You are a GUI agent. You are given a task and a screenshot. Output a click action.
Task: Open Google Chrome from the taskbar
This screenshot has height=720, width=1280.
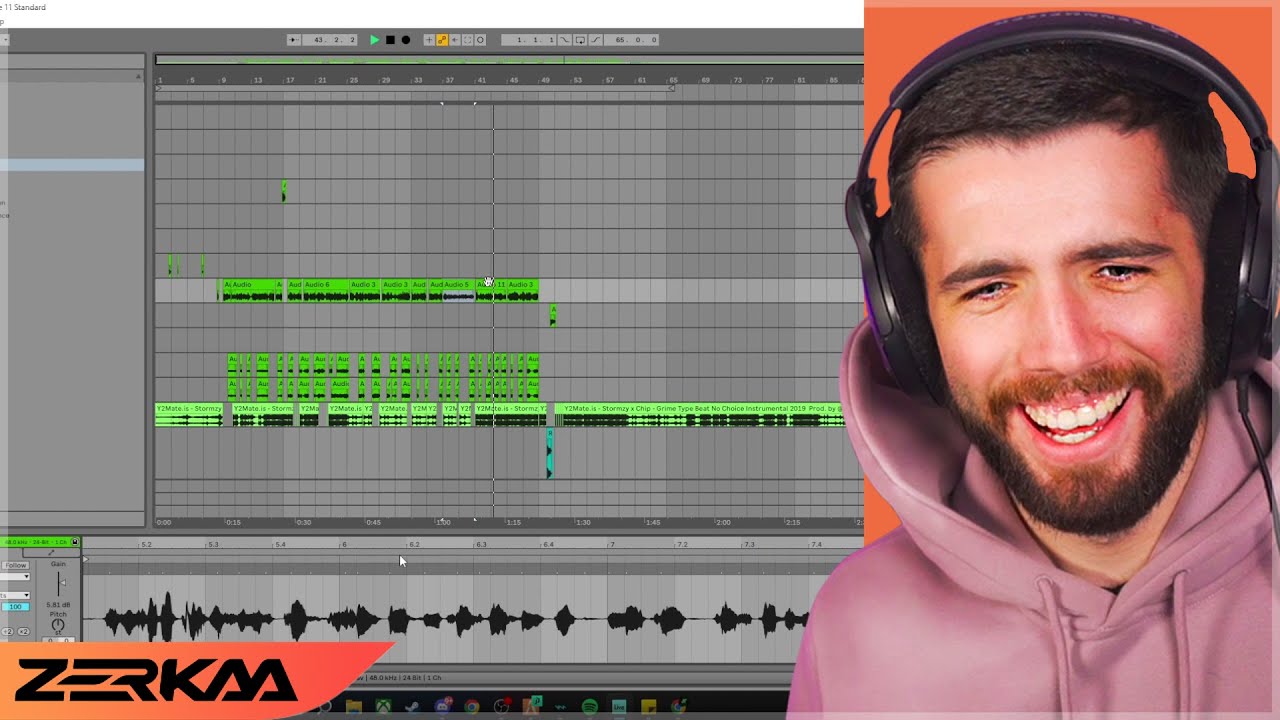click(x=472, y=707)
